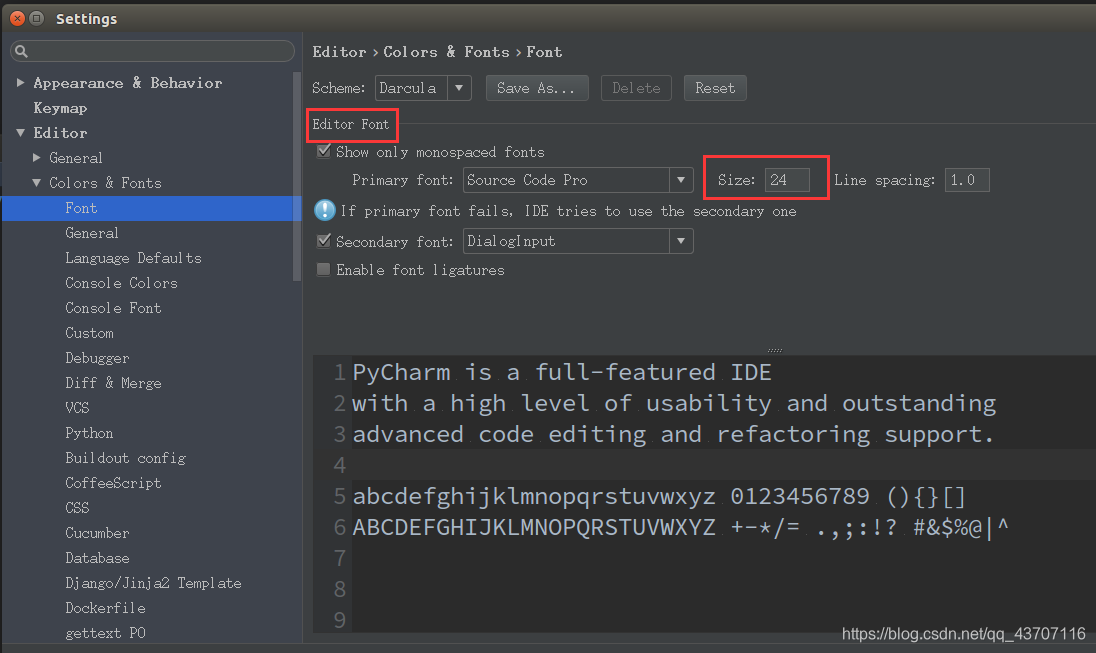Select Buildout config in the tree
Viewport: 1096px width, 653px height.
[125, 458]
